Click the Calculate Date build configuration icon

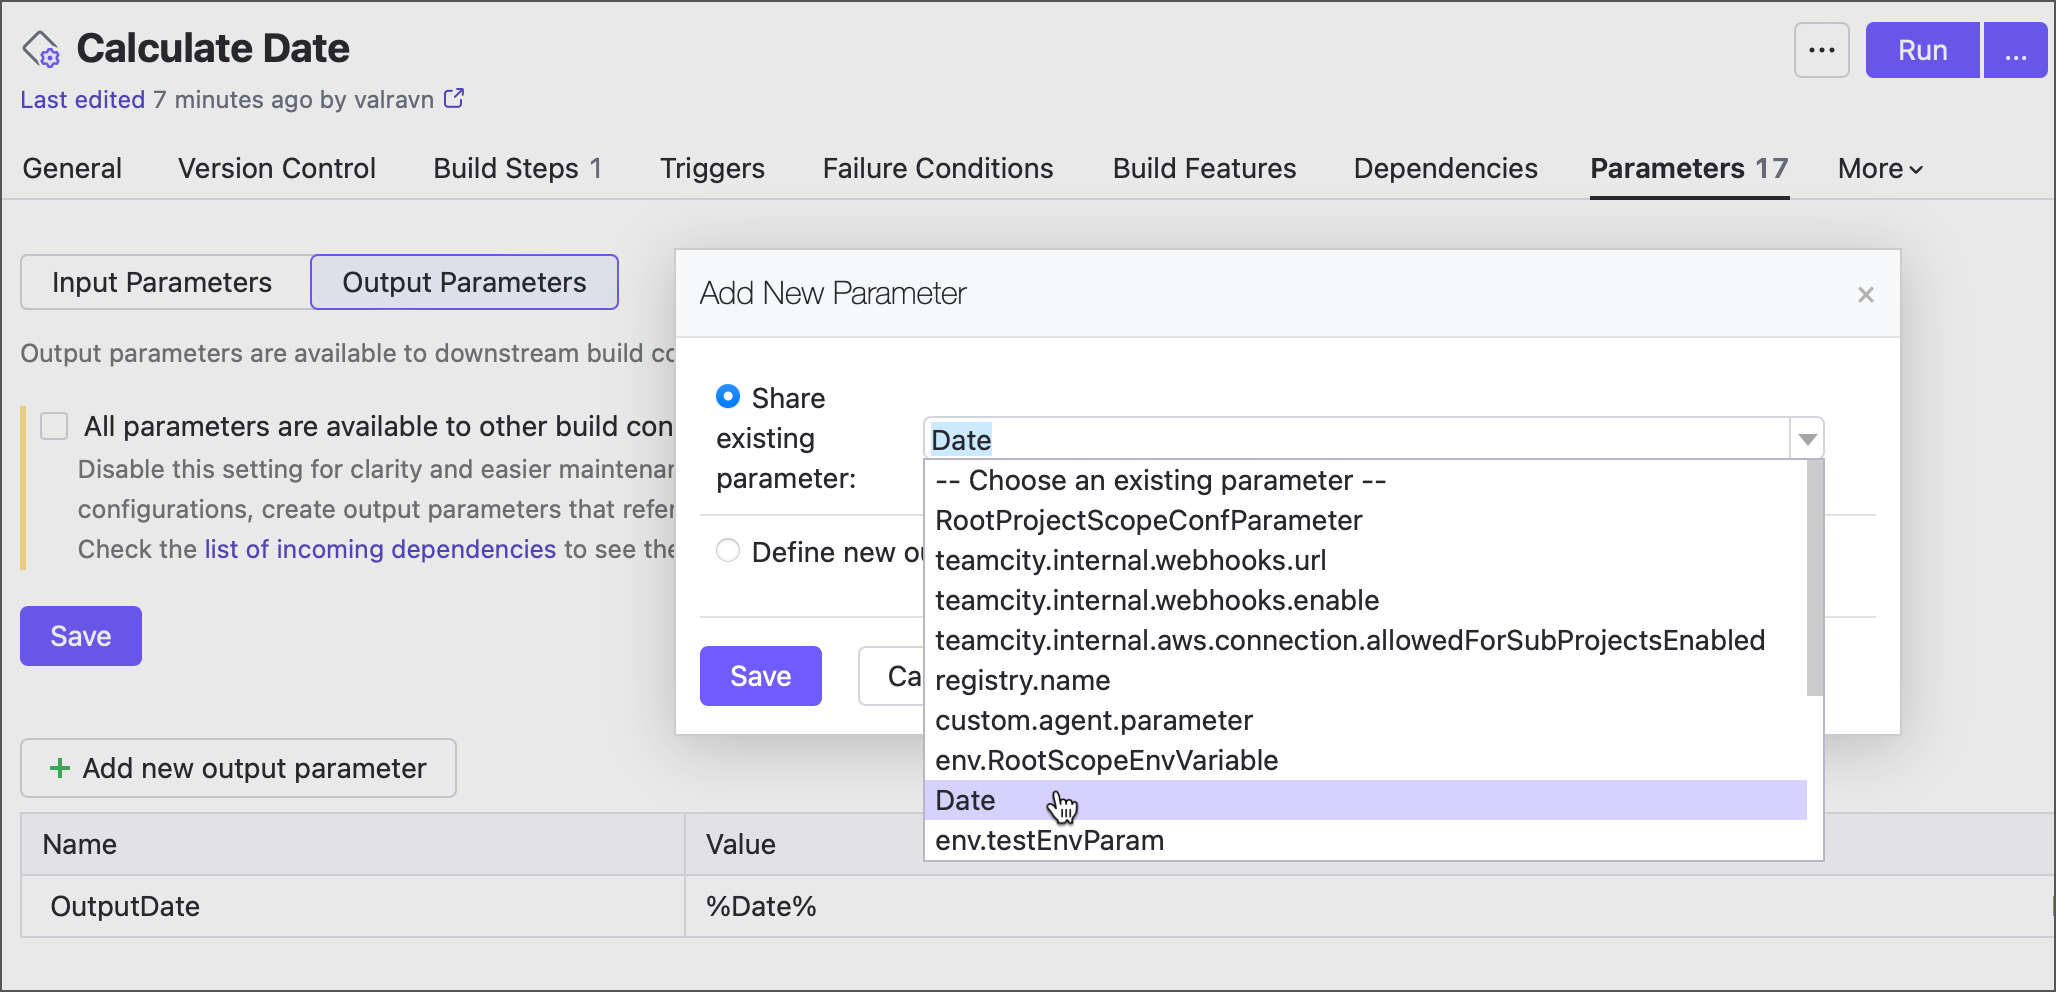tap(40, 47)
